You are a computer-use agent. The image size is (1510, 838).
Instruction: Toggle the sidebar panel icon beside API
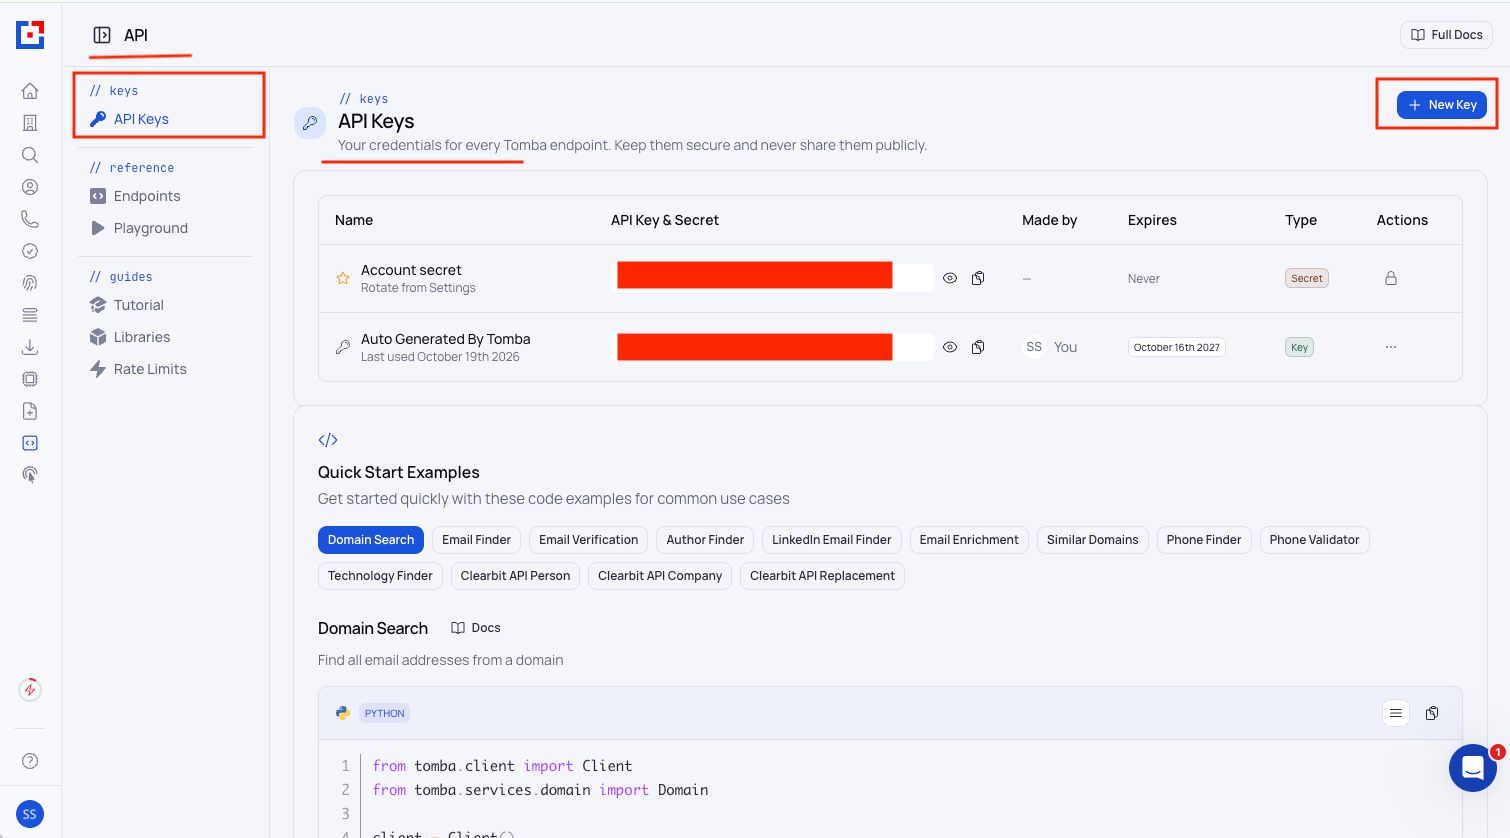[102, 35]
